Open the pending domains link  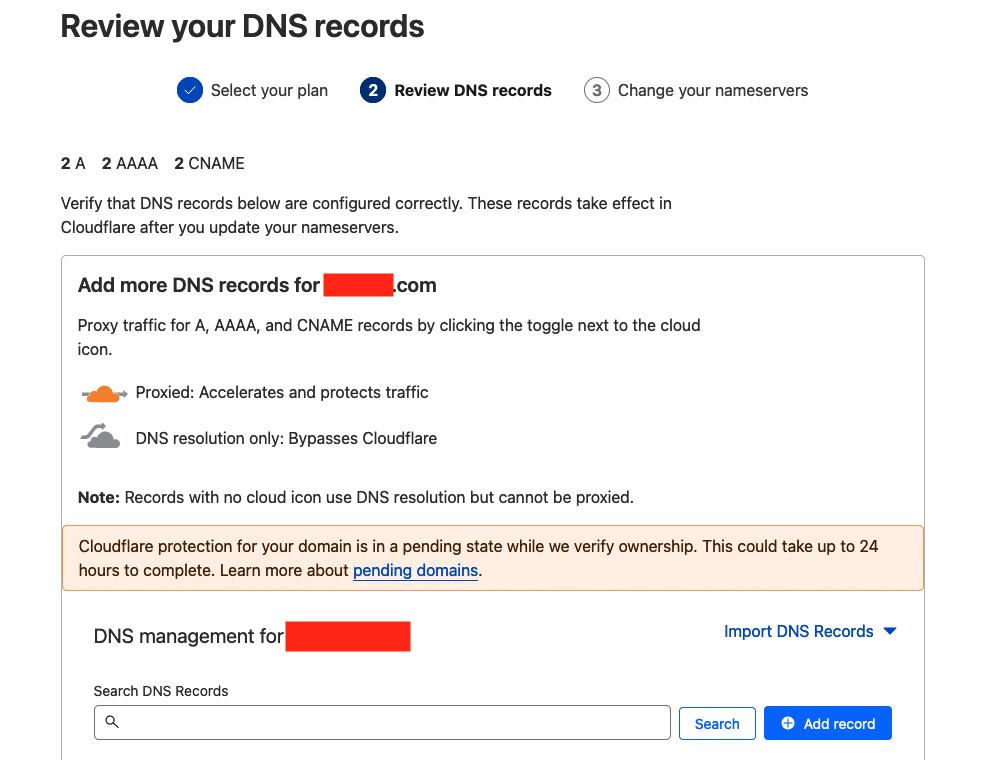pos(415,571)
